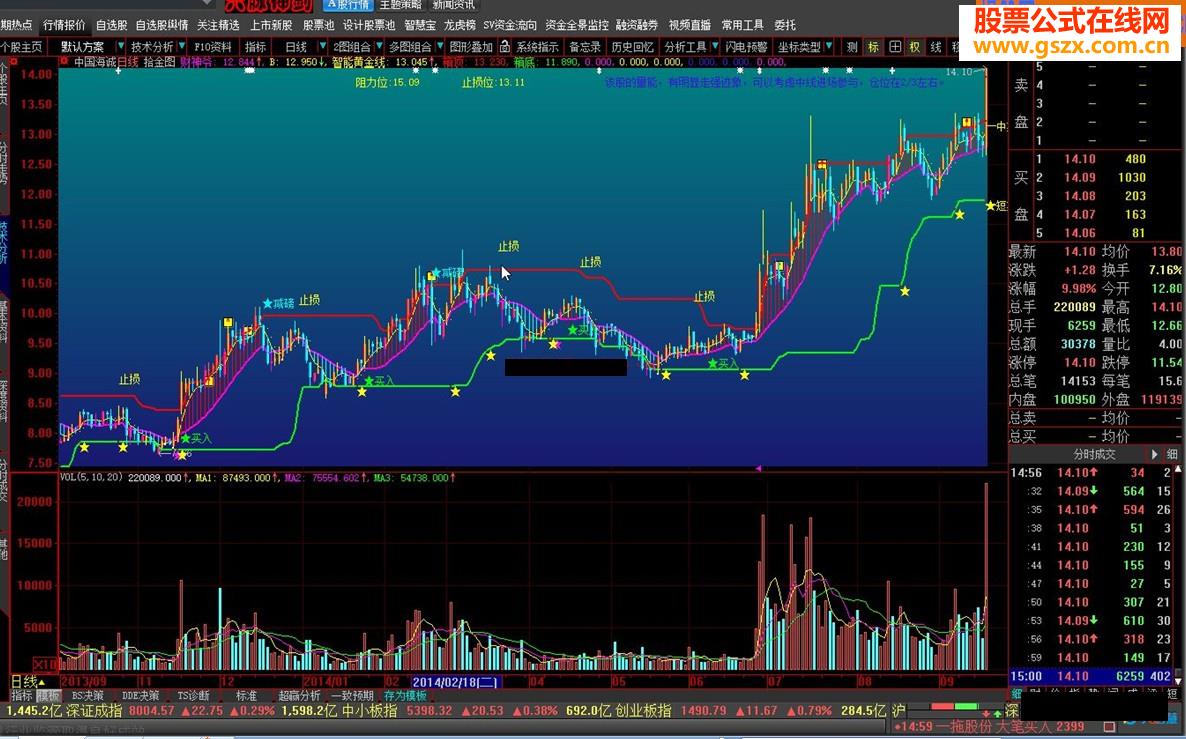Screen dimensions: 1186x739
Task: Switch to the 主题策略 tab
Action: point(401,5)
